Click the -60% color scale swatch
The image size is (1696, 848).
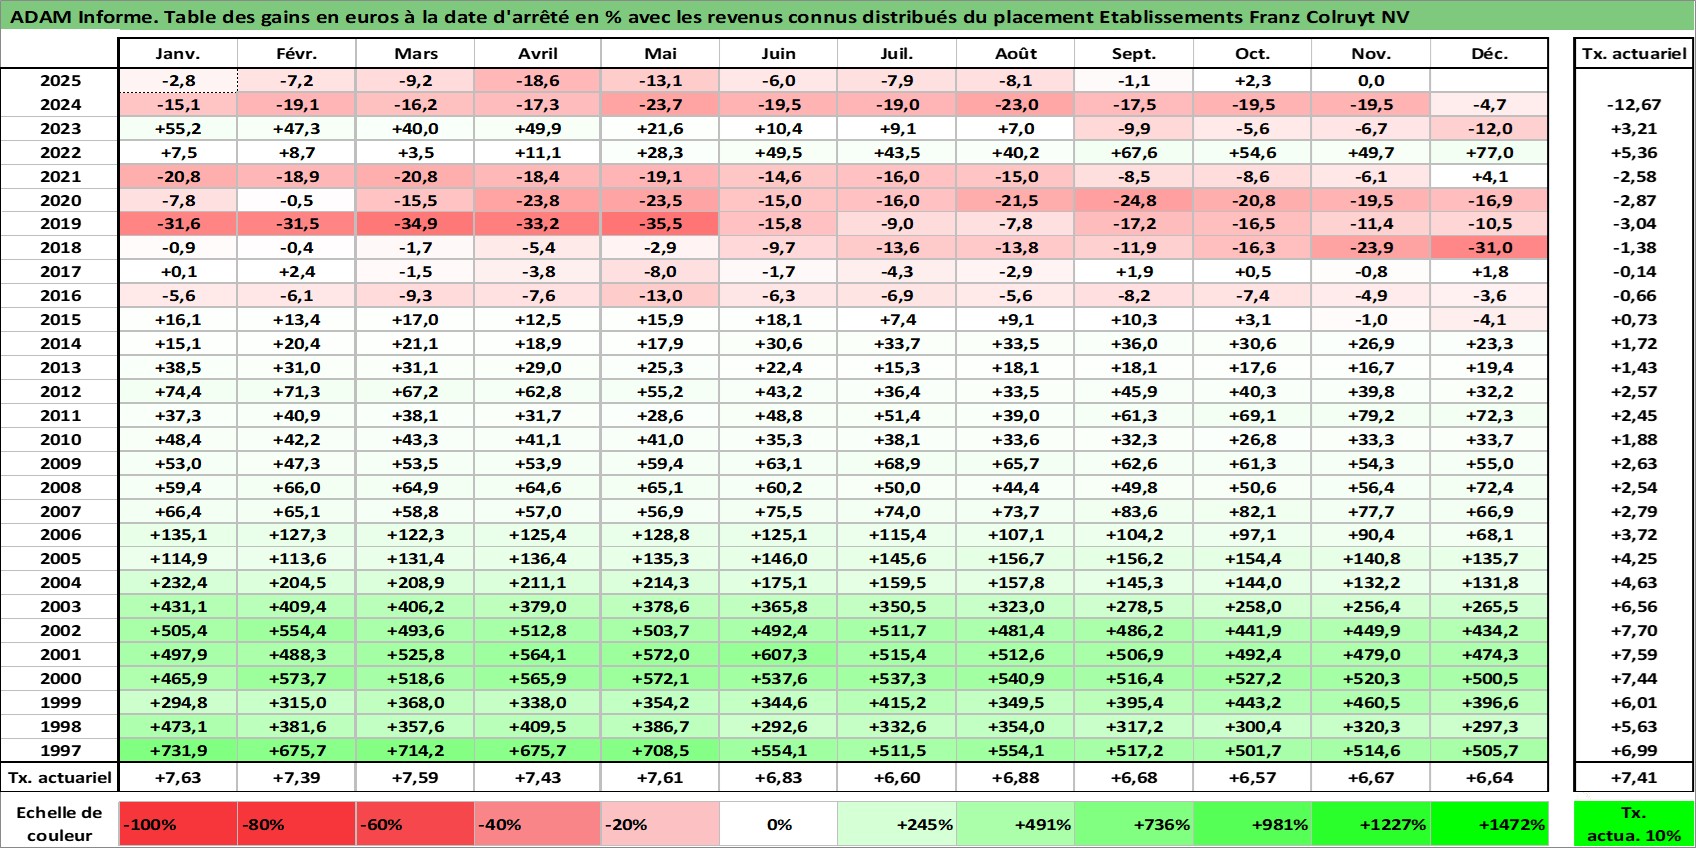415,824
